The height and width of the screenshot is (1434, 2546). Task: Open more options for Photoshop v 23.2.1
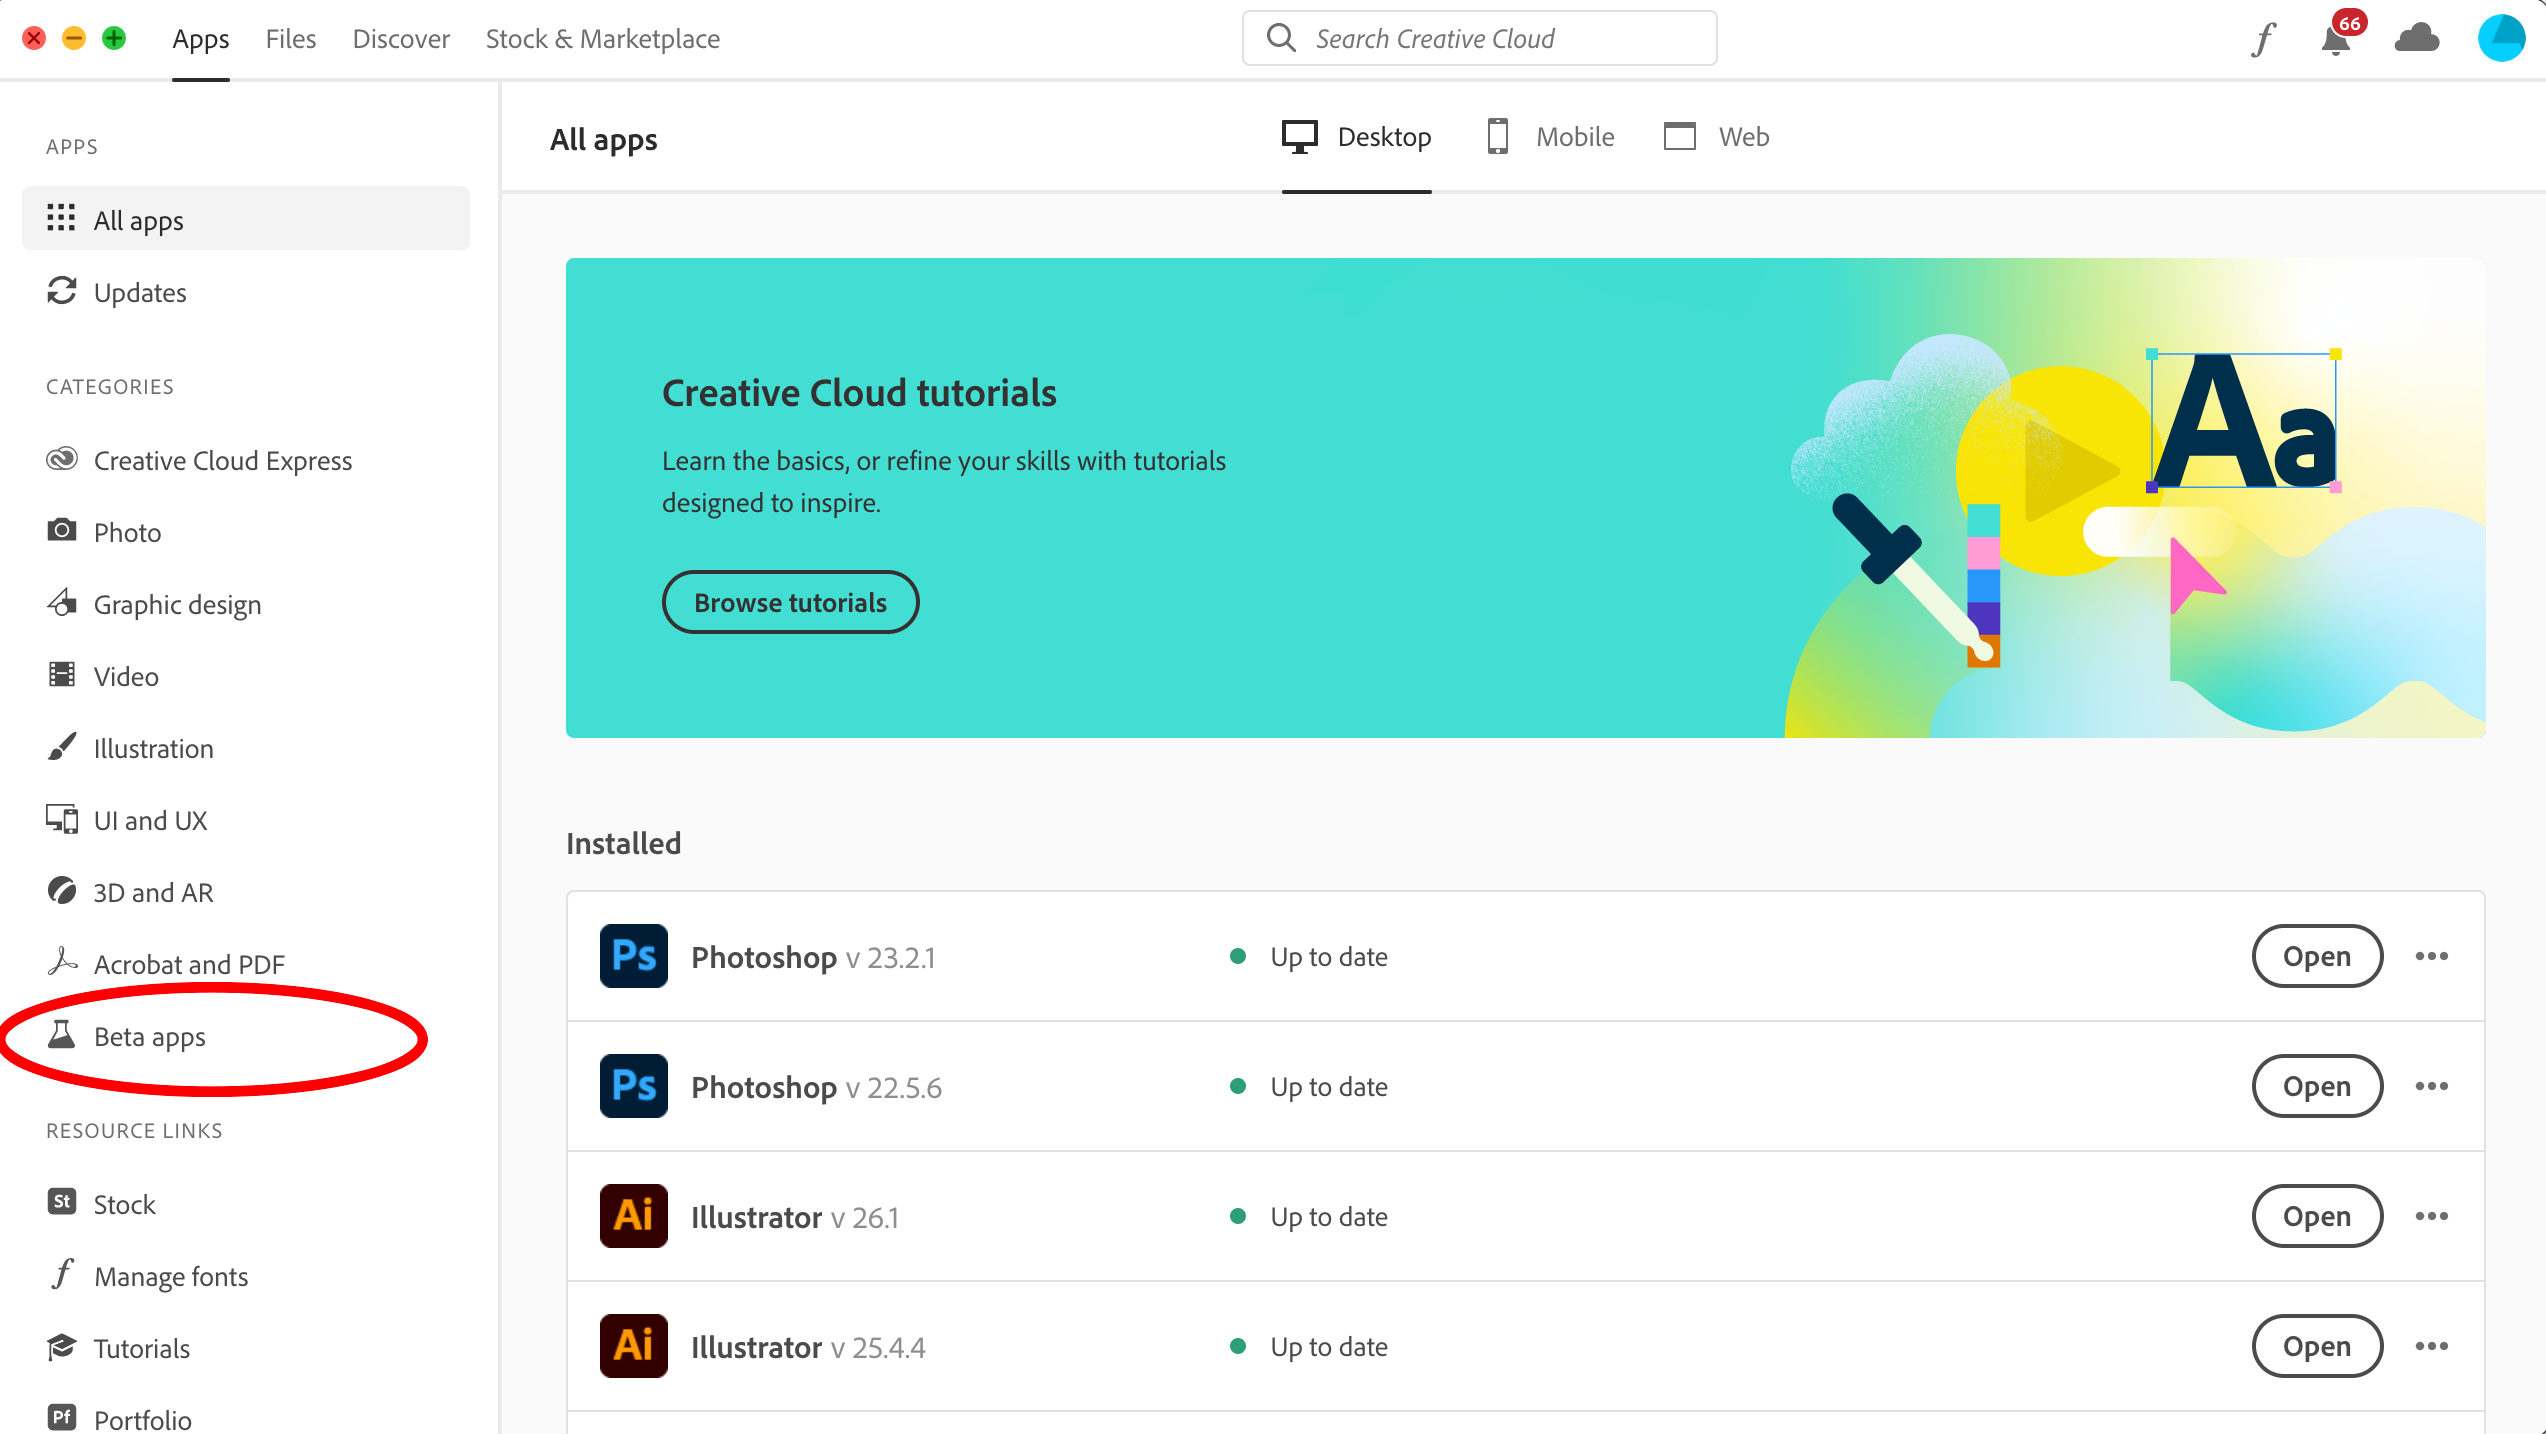pyautogui.click(x=2432, y=956)
